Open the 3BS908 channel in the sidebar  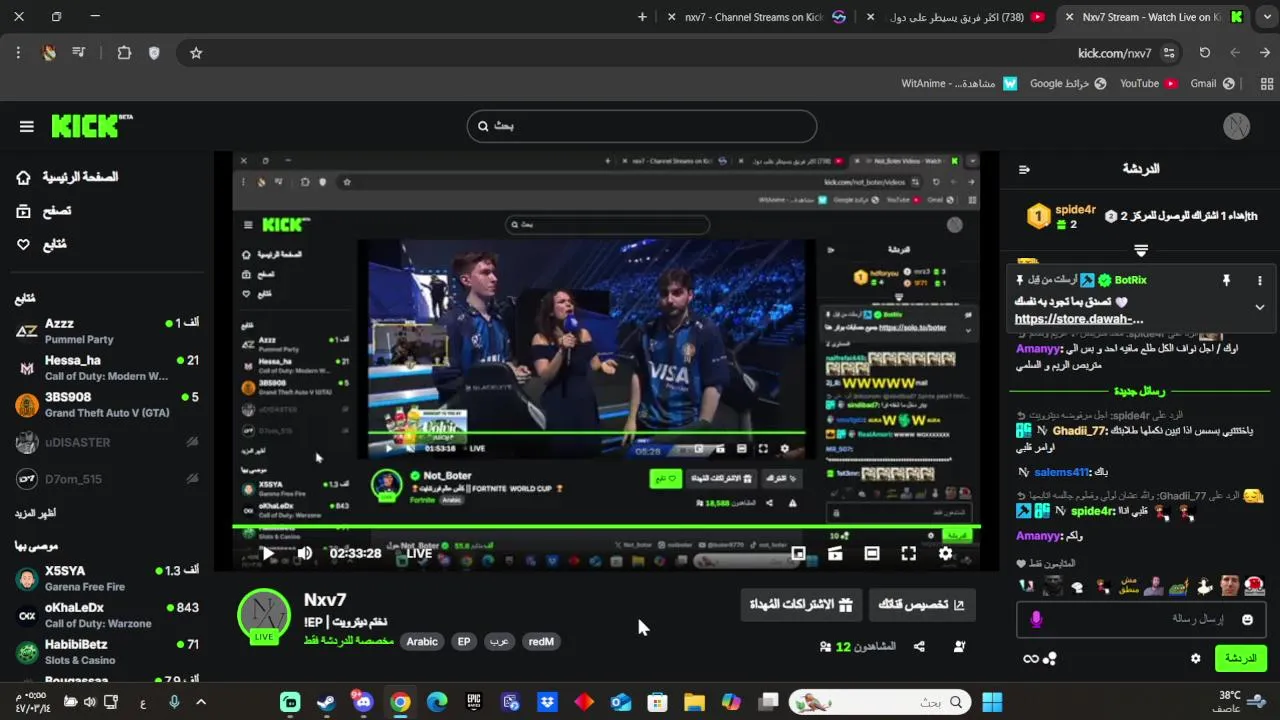coord(106,405)
